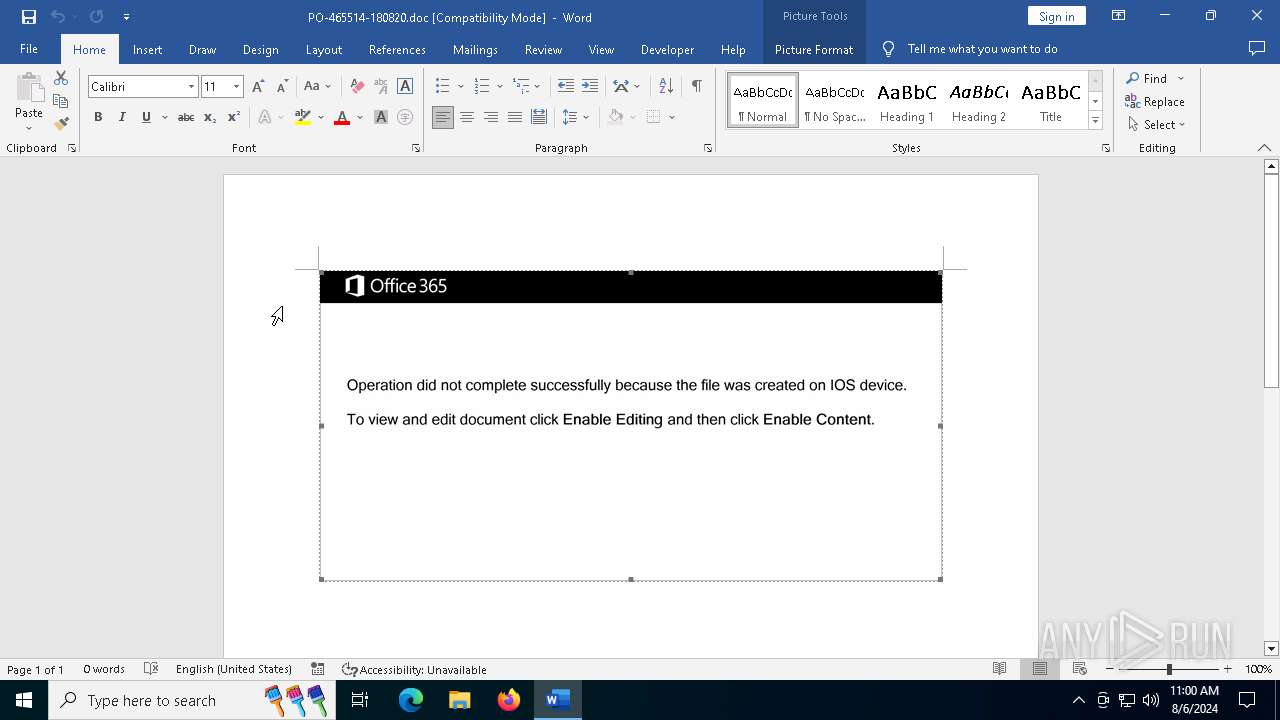This screenshot has width=1280, height=720.
Task: Clear all formatting with the eraser icon
Action: point(357,87)
